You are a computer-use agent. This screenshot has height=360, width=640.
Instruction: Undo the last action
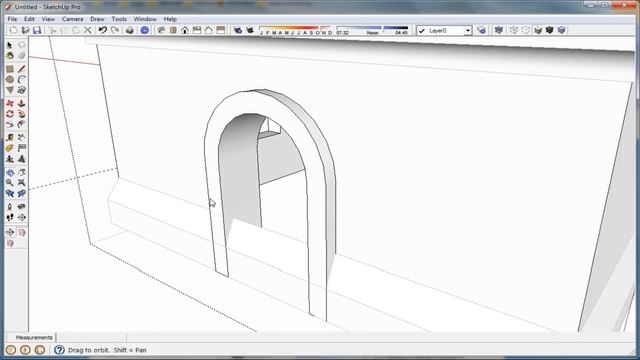pyautogui.click(x=102, y=30)
